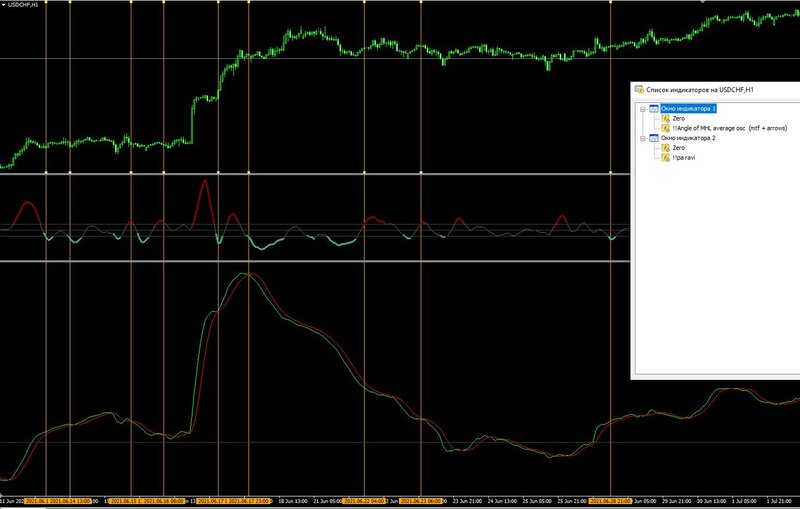Image resolution: width=800 pixels, height=509 pixels.
Task: Click time axis label 25 Jun 21:00
Action: [x=572, y=501]
